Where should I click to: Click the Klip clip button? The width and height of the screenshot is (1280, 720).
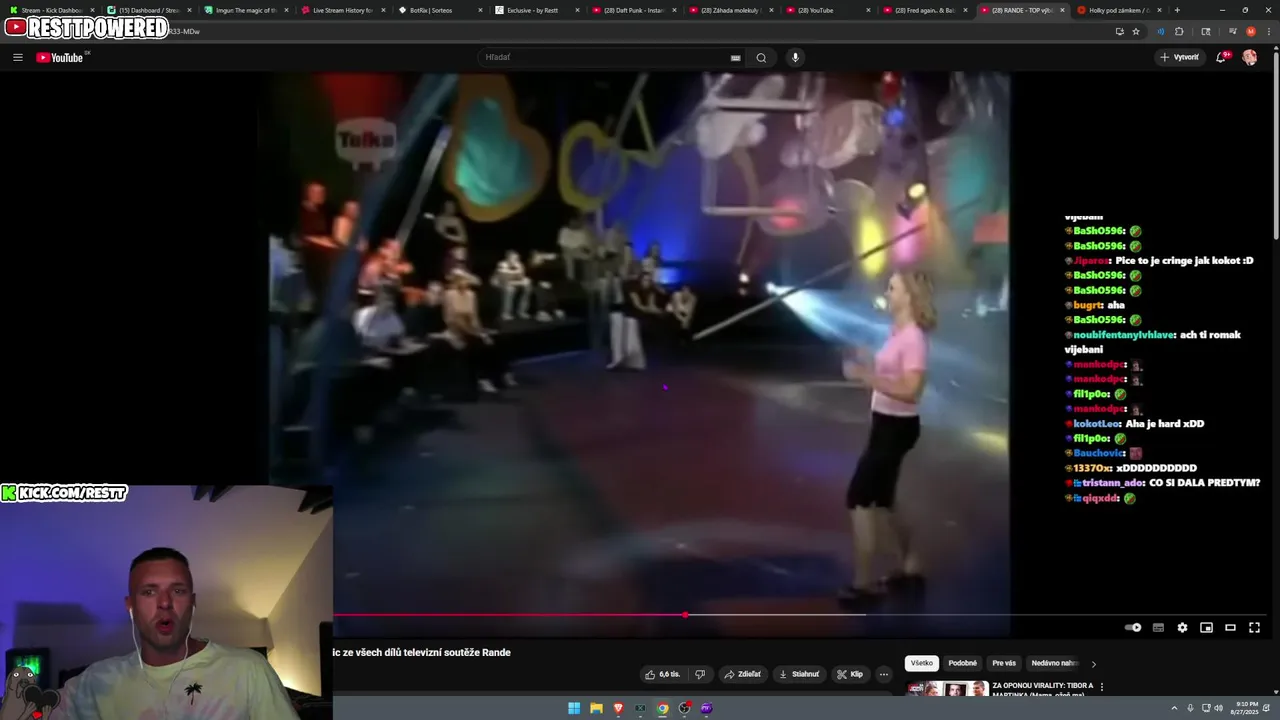pyautogui.click(x=850, y=674)
